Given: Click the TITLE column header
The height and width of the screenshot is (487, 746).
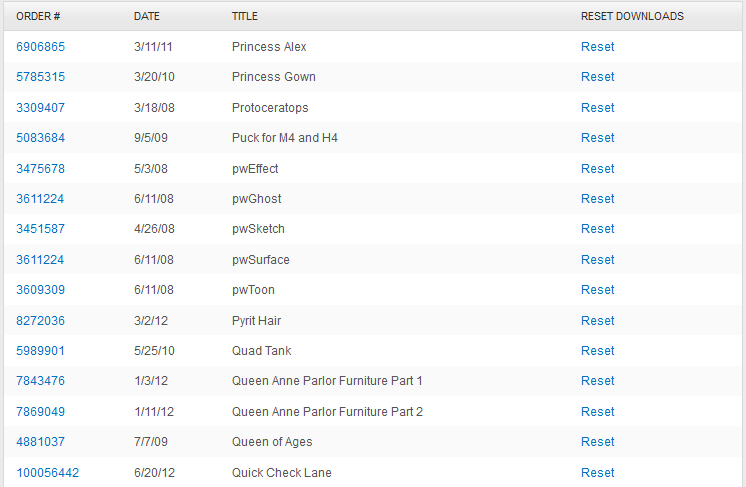Looking at the screenshot, I should (244, 17).
